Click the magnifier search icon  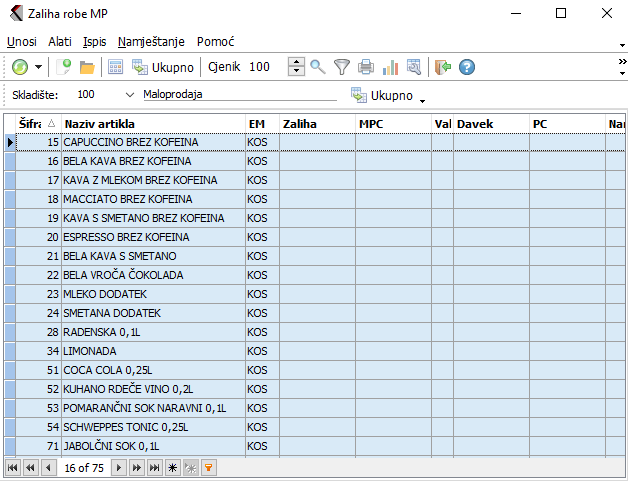[318, 67]
